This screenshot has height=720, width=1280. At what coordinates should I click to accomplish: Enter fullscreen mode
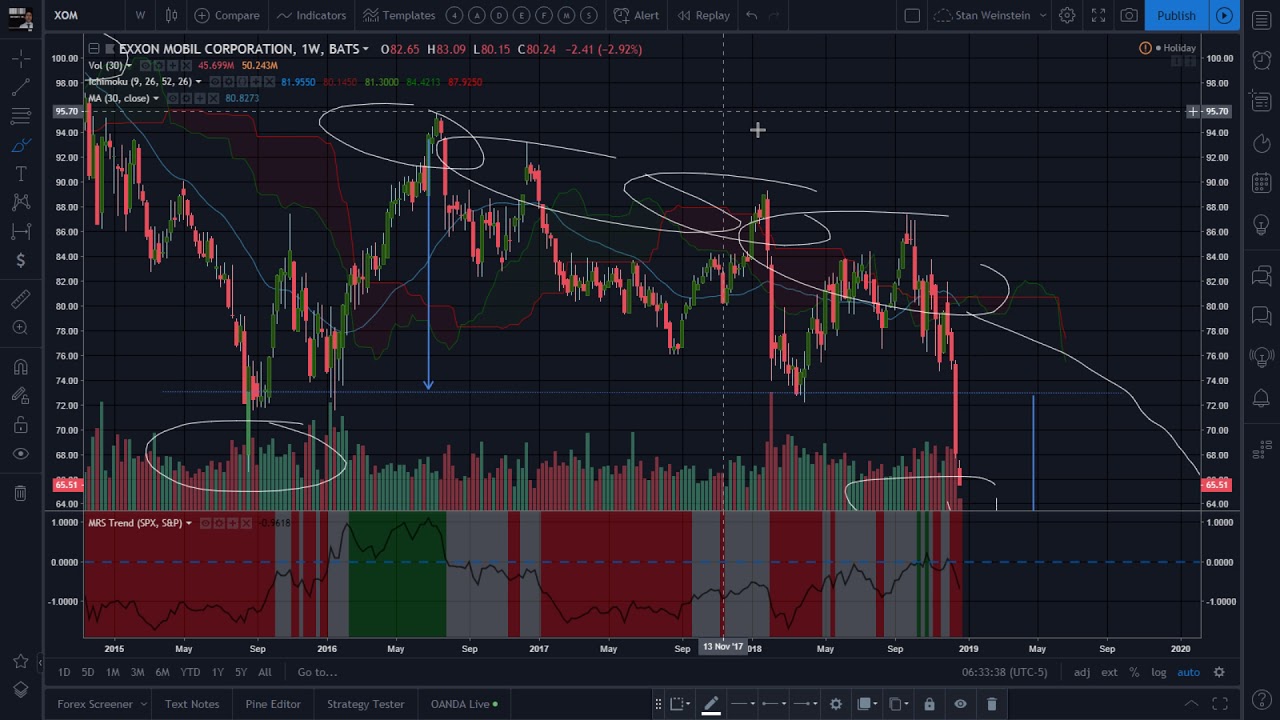[x=1098, y=15]
